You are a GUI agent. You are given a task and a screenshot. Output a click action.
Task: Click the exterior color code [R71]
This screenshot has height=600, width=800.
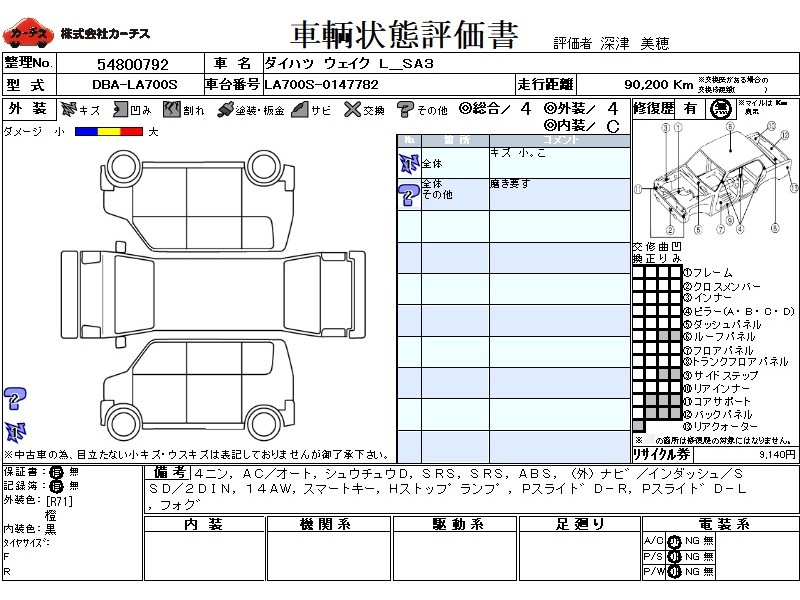pos(59,501)
